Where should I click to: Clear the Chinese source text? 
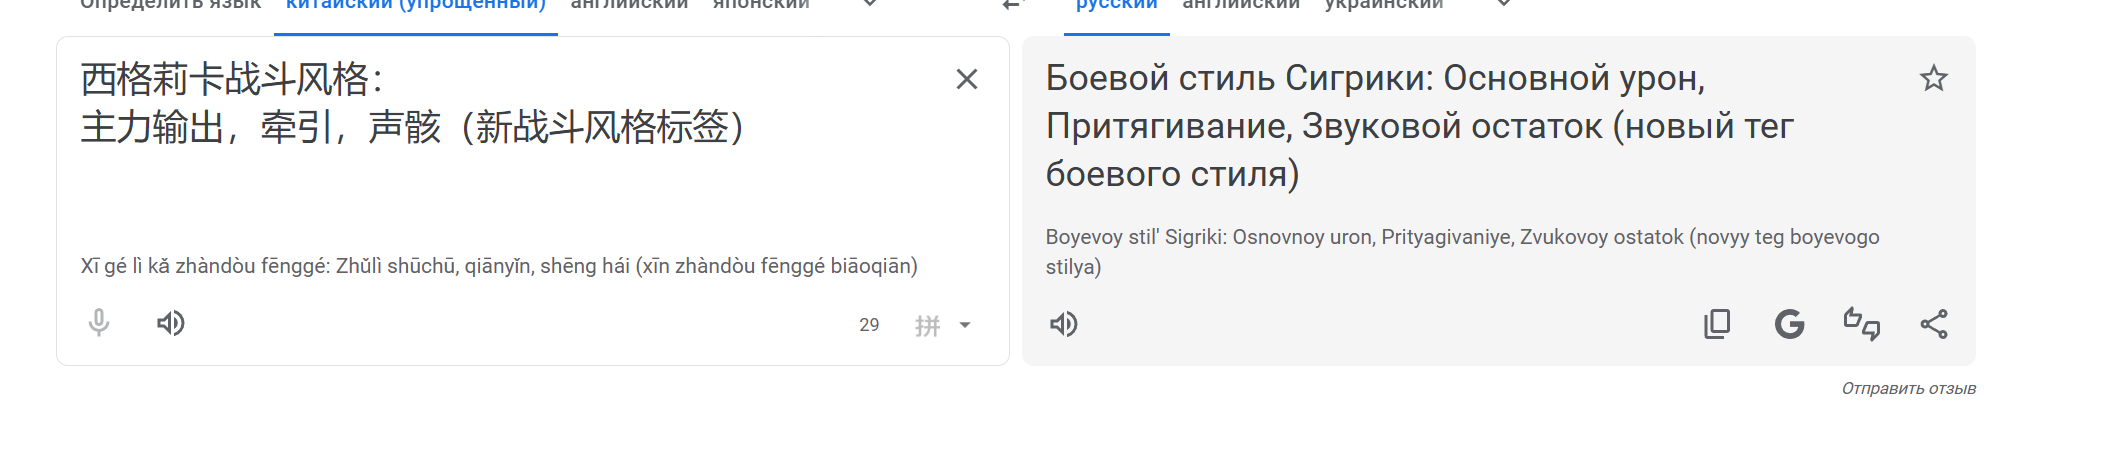[966, 79]
